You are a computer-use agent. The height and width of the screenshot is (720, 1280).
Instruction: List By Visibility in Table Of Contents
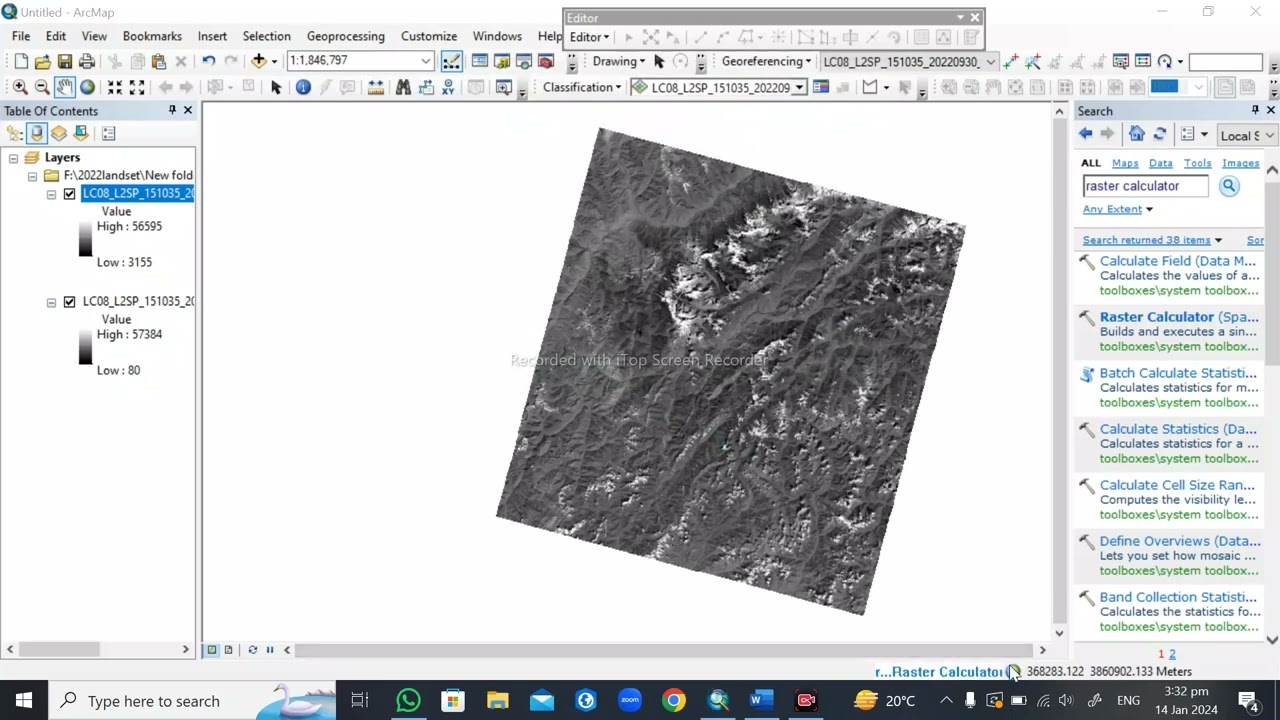pyautogui.click(x=59, y=133)
